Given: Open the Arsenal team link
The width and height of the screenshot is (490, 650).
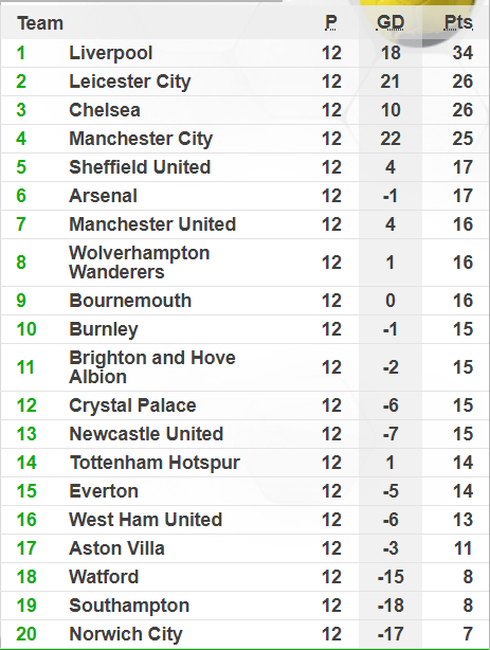Looking at the screenshot, I should coord(103,196).
